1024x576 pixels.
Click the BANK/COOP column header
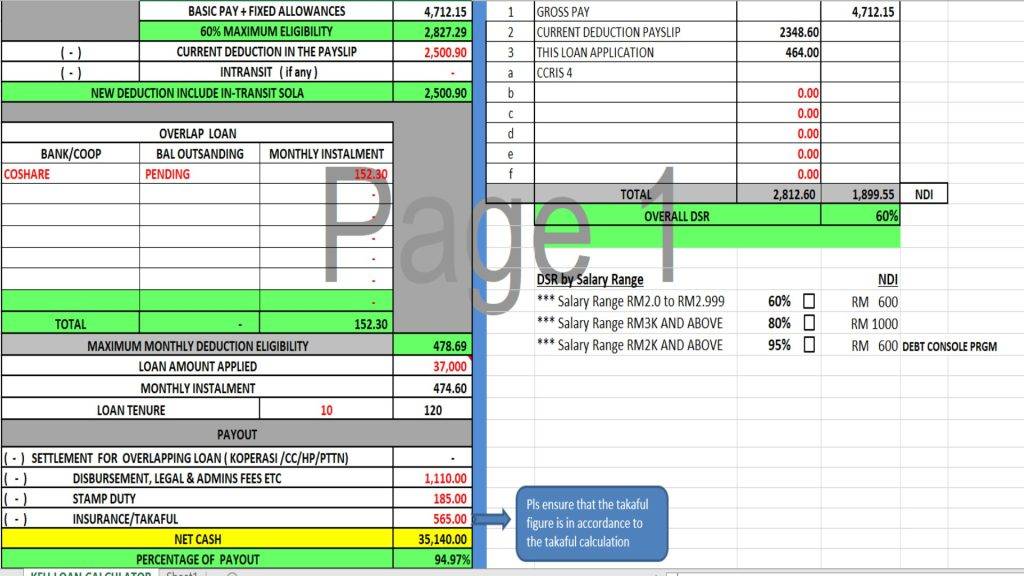click(71, 153)
